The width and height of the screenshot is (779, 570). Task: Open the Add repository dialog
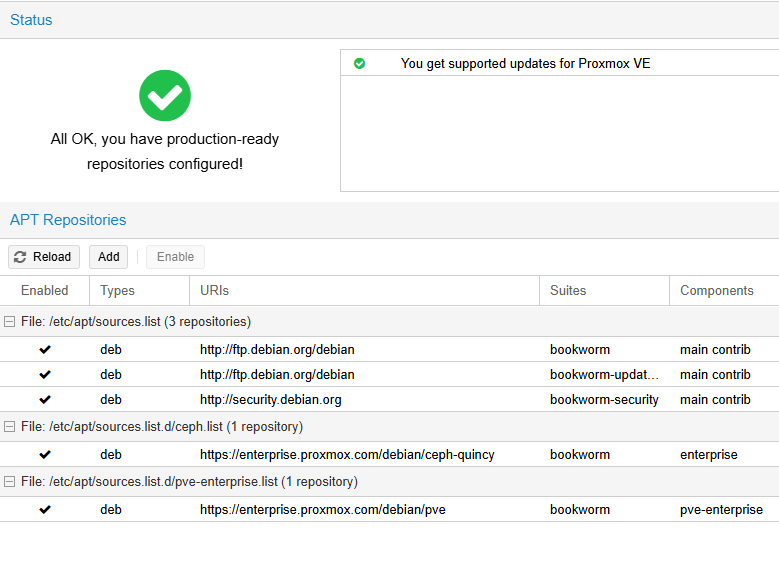pyautogui.click(x=108, y=257)
